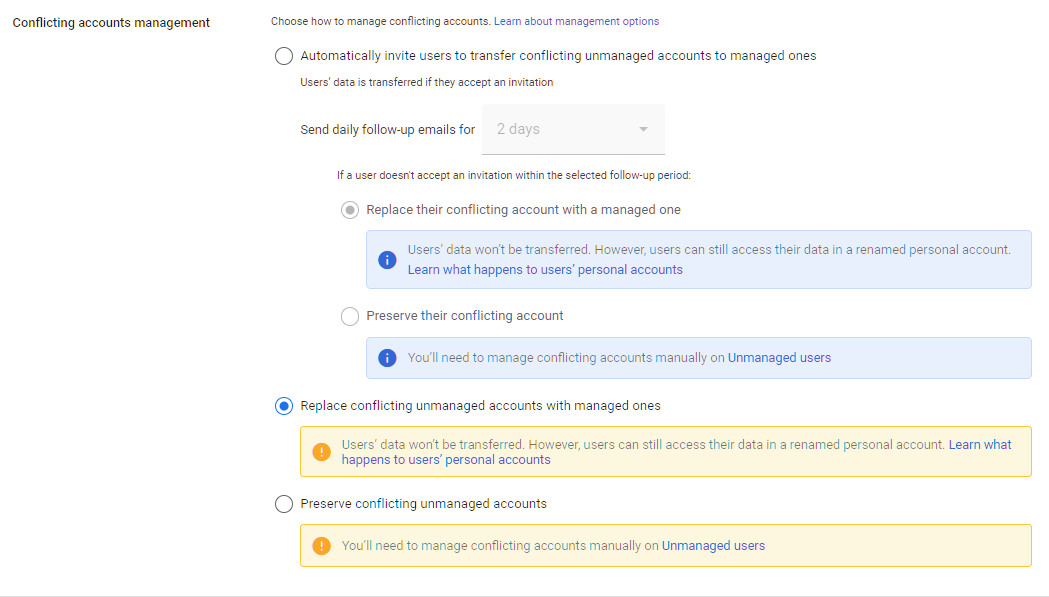Click the orange warning icon about data transfer

321,451
